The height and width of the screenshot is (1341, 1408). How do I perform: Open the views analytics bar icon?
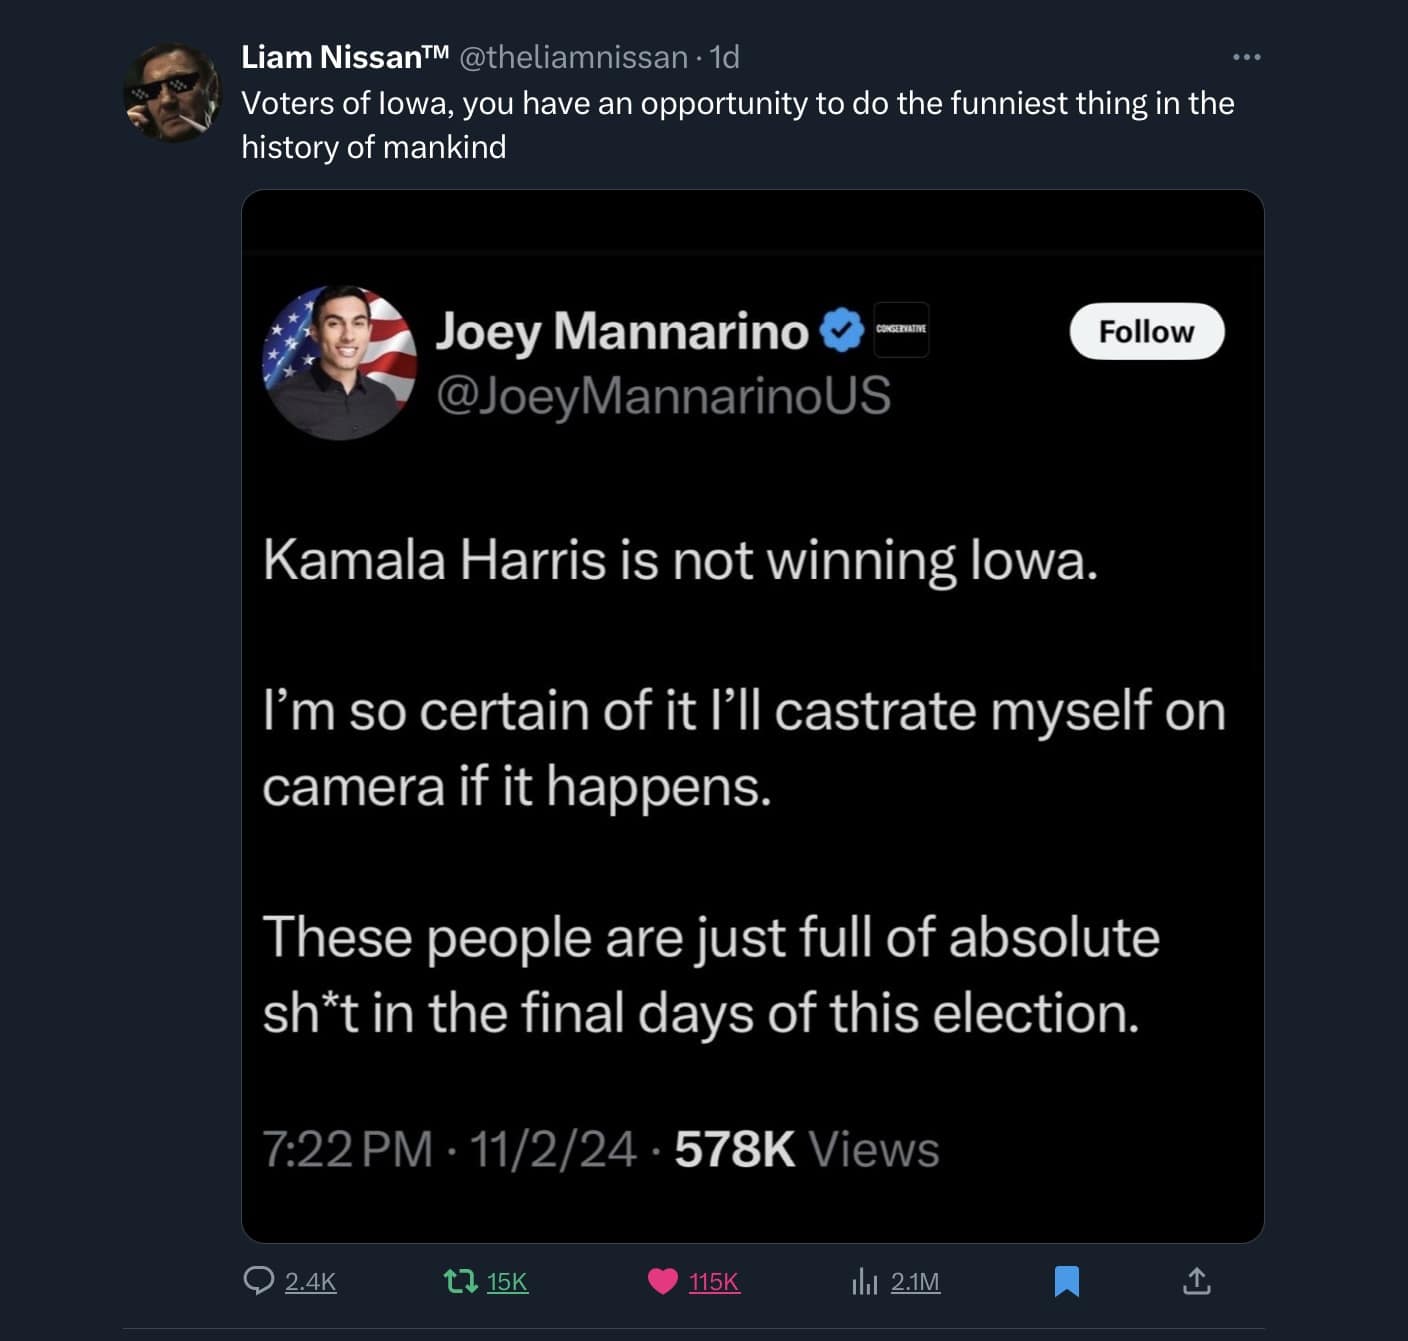[x=864, y=1281]
